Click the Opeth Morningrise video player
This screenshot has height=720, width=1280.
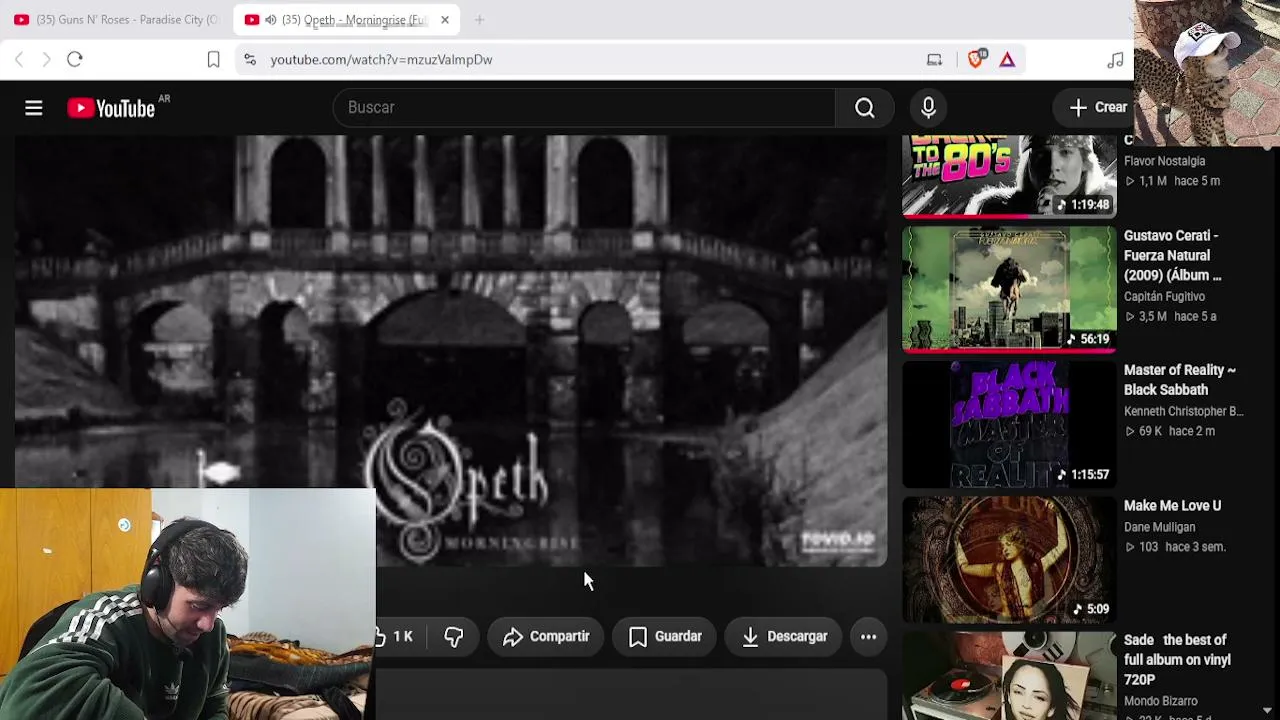(451, 351)
